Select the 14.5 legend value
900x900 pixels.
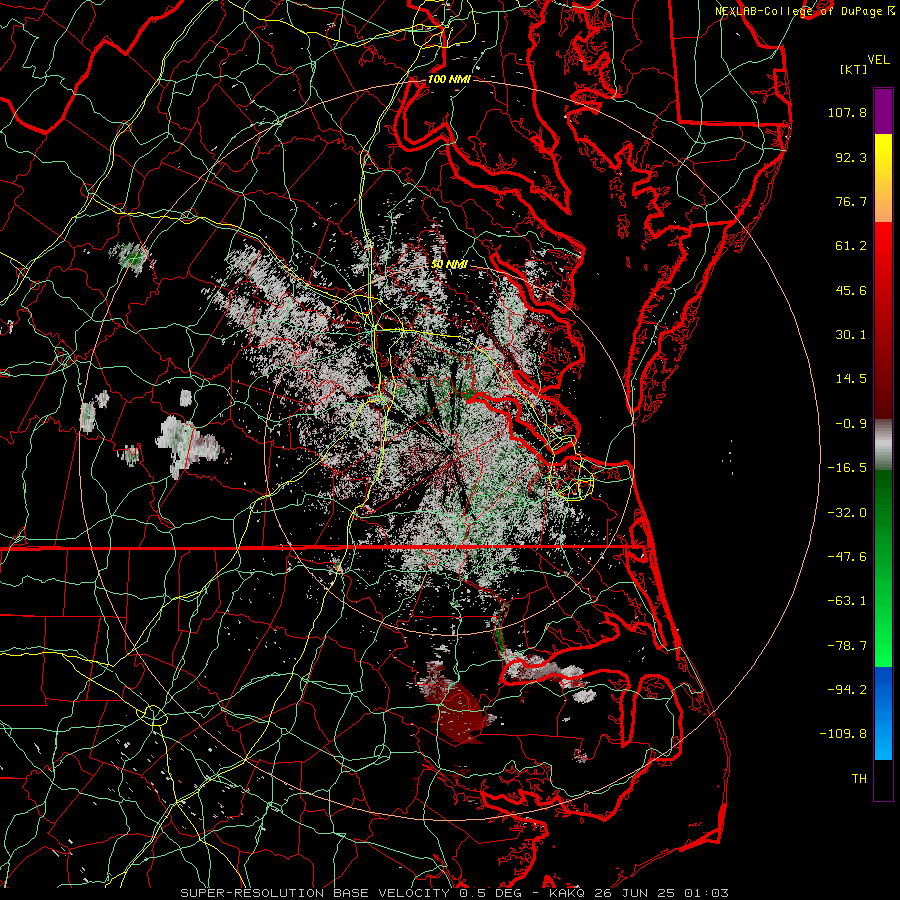pyautogui.click(x=851, y=379)
